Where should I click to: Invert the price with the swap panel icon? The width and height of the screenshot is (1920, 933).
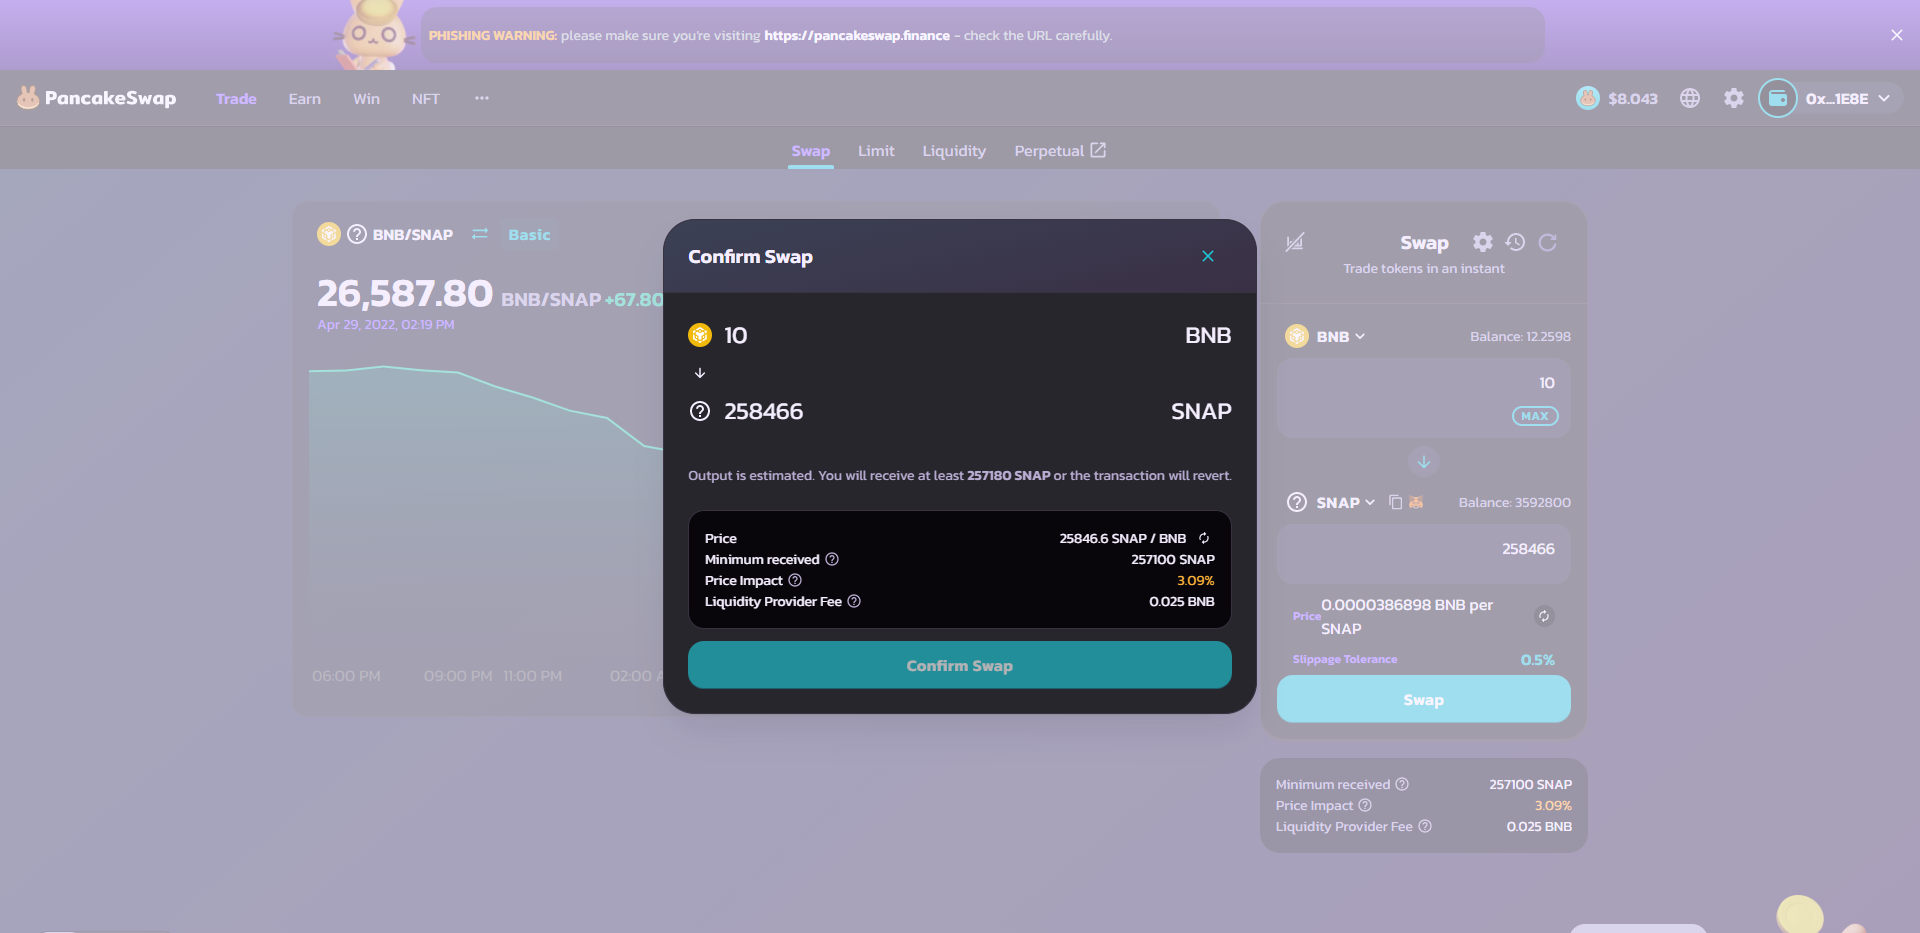tap(1544, 616)
